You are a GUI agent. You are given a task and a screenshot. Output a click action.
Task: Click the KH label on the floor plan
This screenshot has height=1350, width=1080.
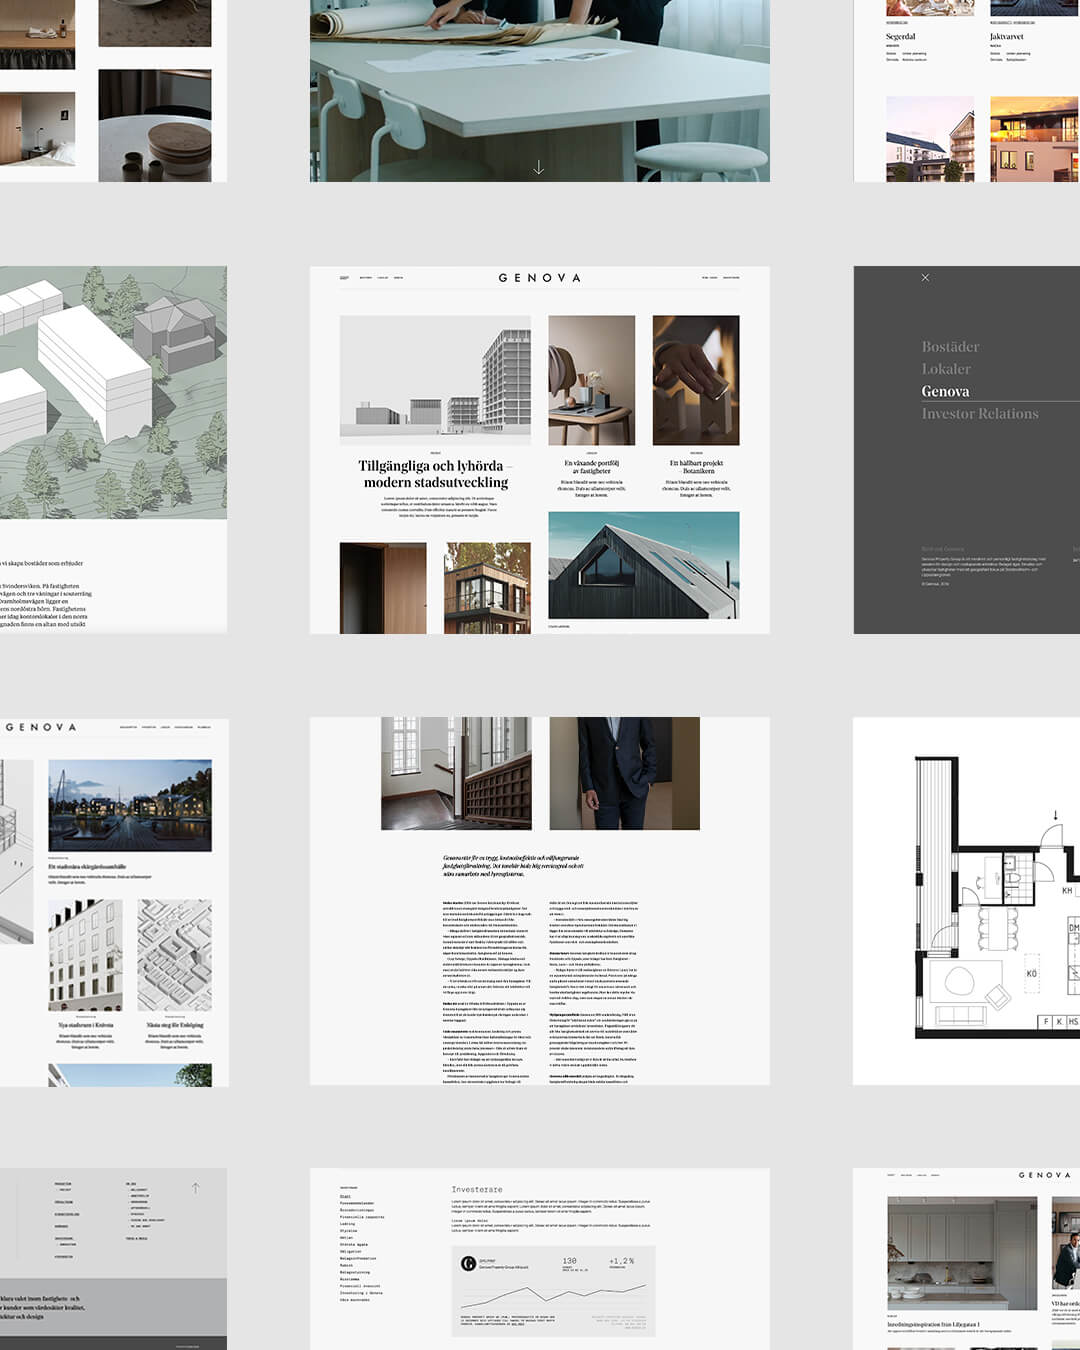[x=1067, y=890]
